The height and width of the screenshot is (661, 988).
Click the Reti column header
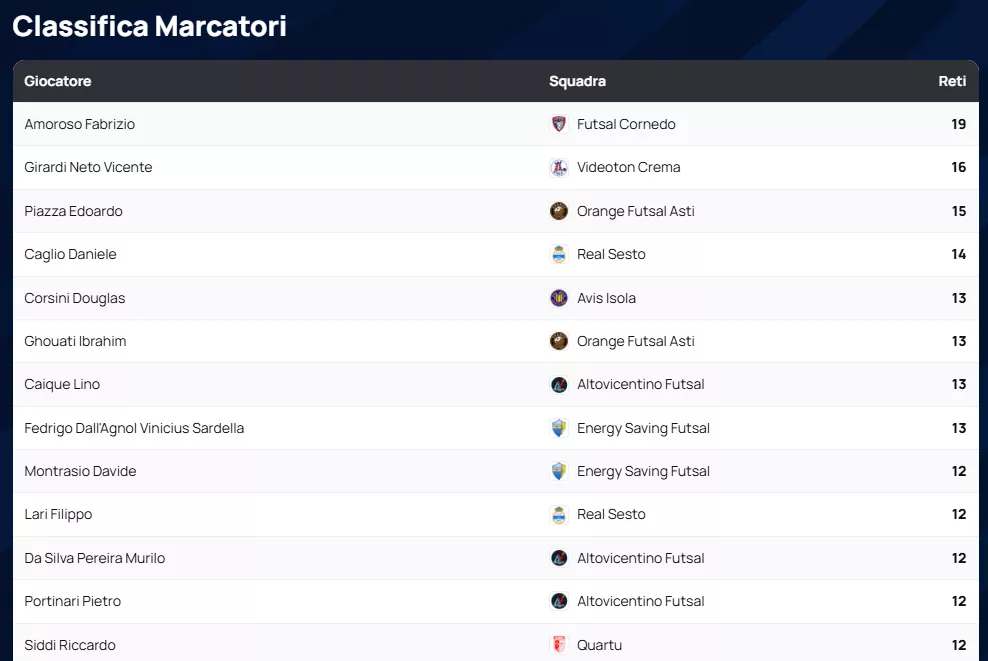pos(952,81)
